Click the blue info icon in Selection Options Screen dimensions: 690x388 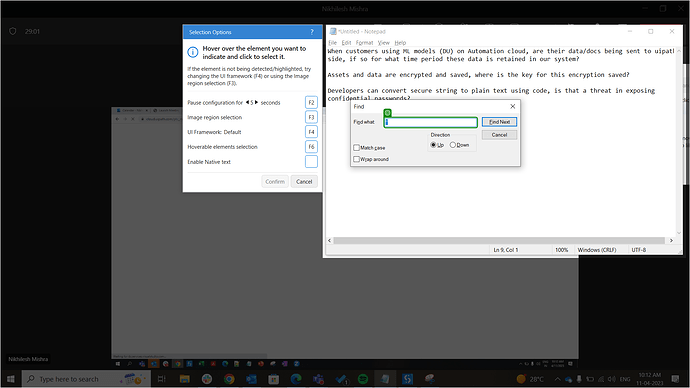coord(193,52)
